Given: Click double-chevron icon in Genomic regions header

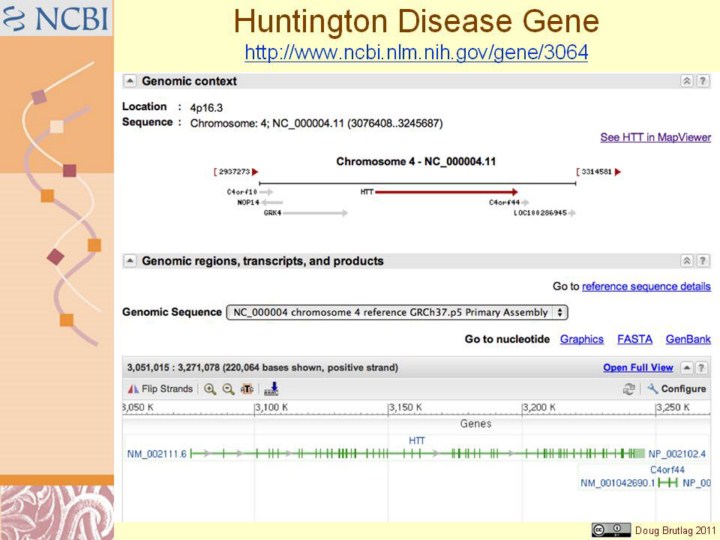Looking at the screenshot, I should [686, 261].
